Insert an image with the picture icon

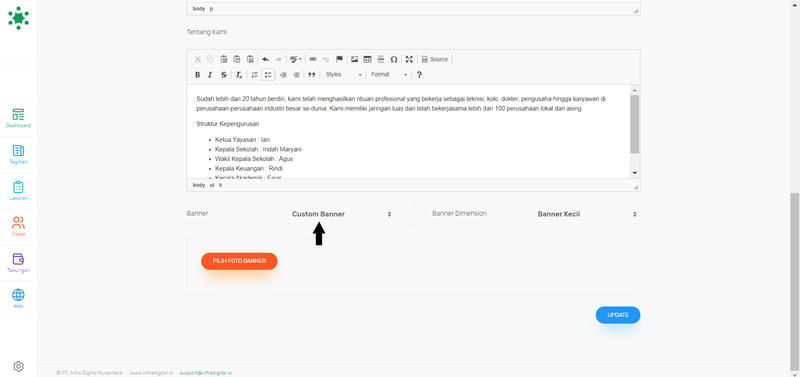point(355,59)
